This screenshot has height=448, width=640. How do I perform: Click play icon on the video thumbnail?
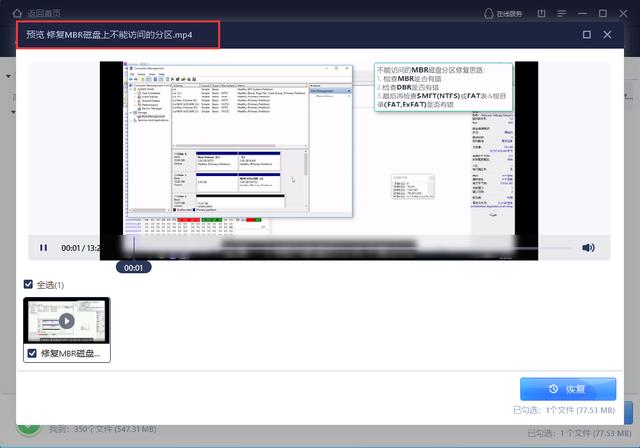coord(66,321)
